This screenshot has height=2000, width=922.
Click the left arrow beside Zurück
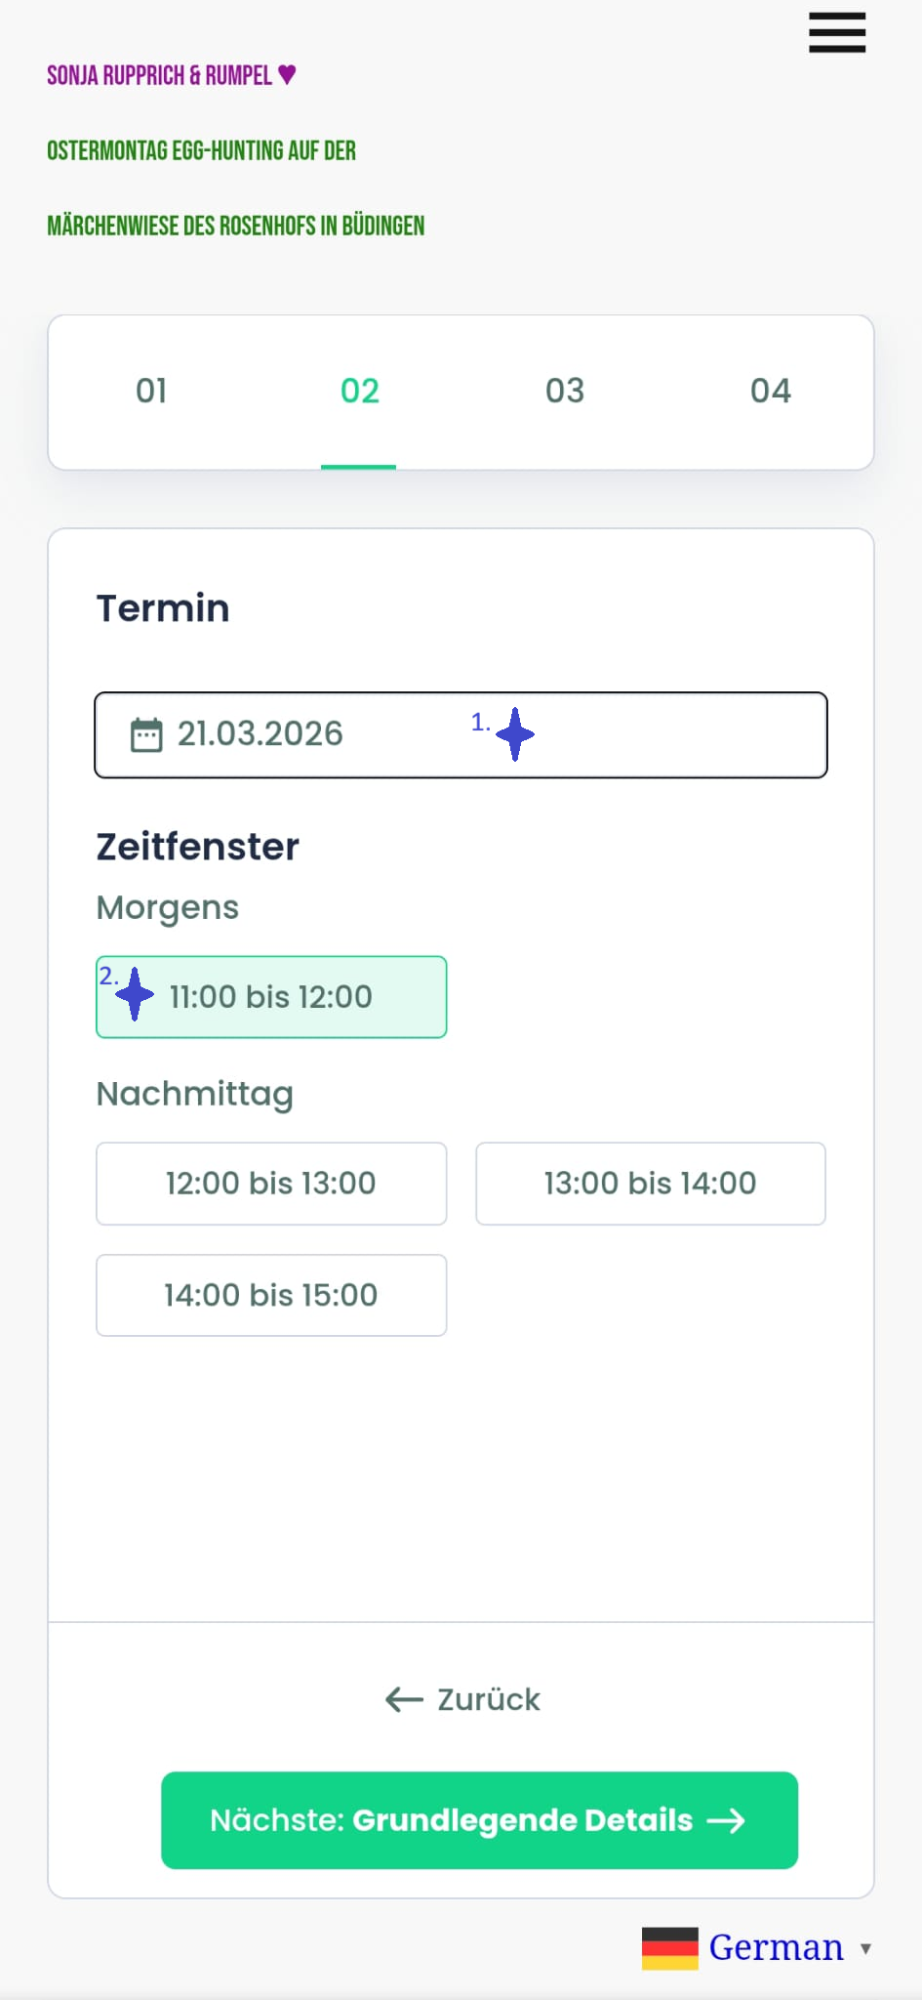tap(404, 1699)
